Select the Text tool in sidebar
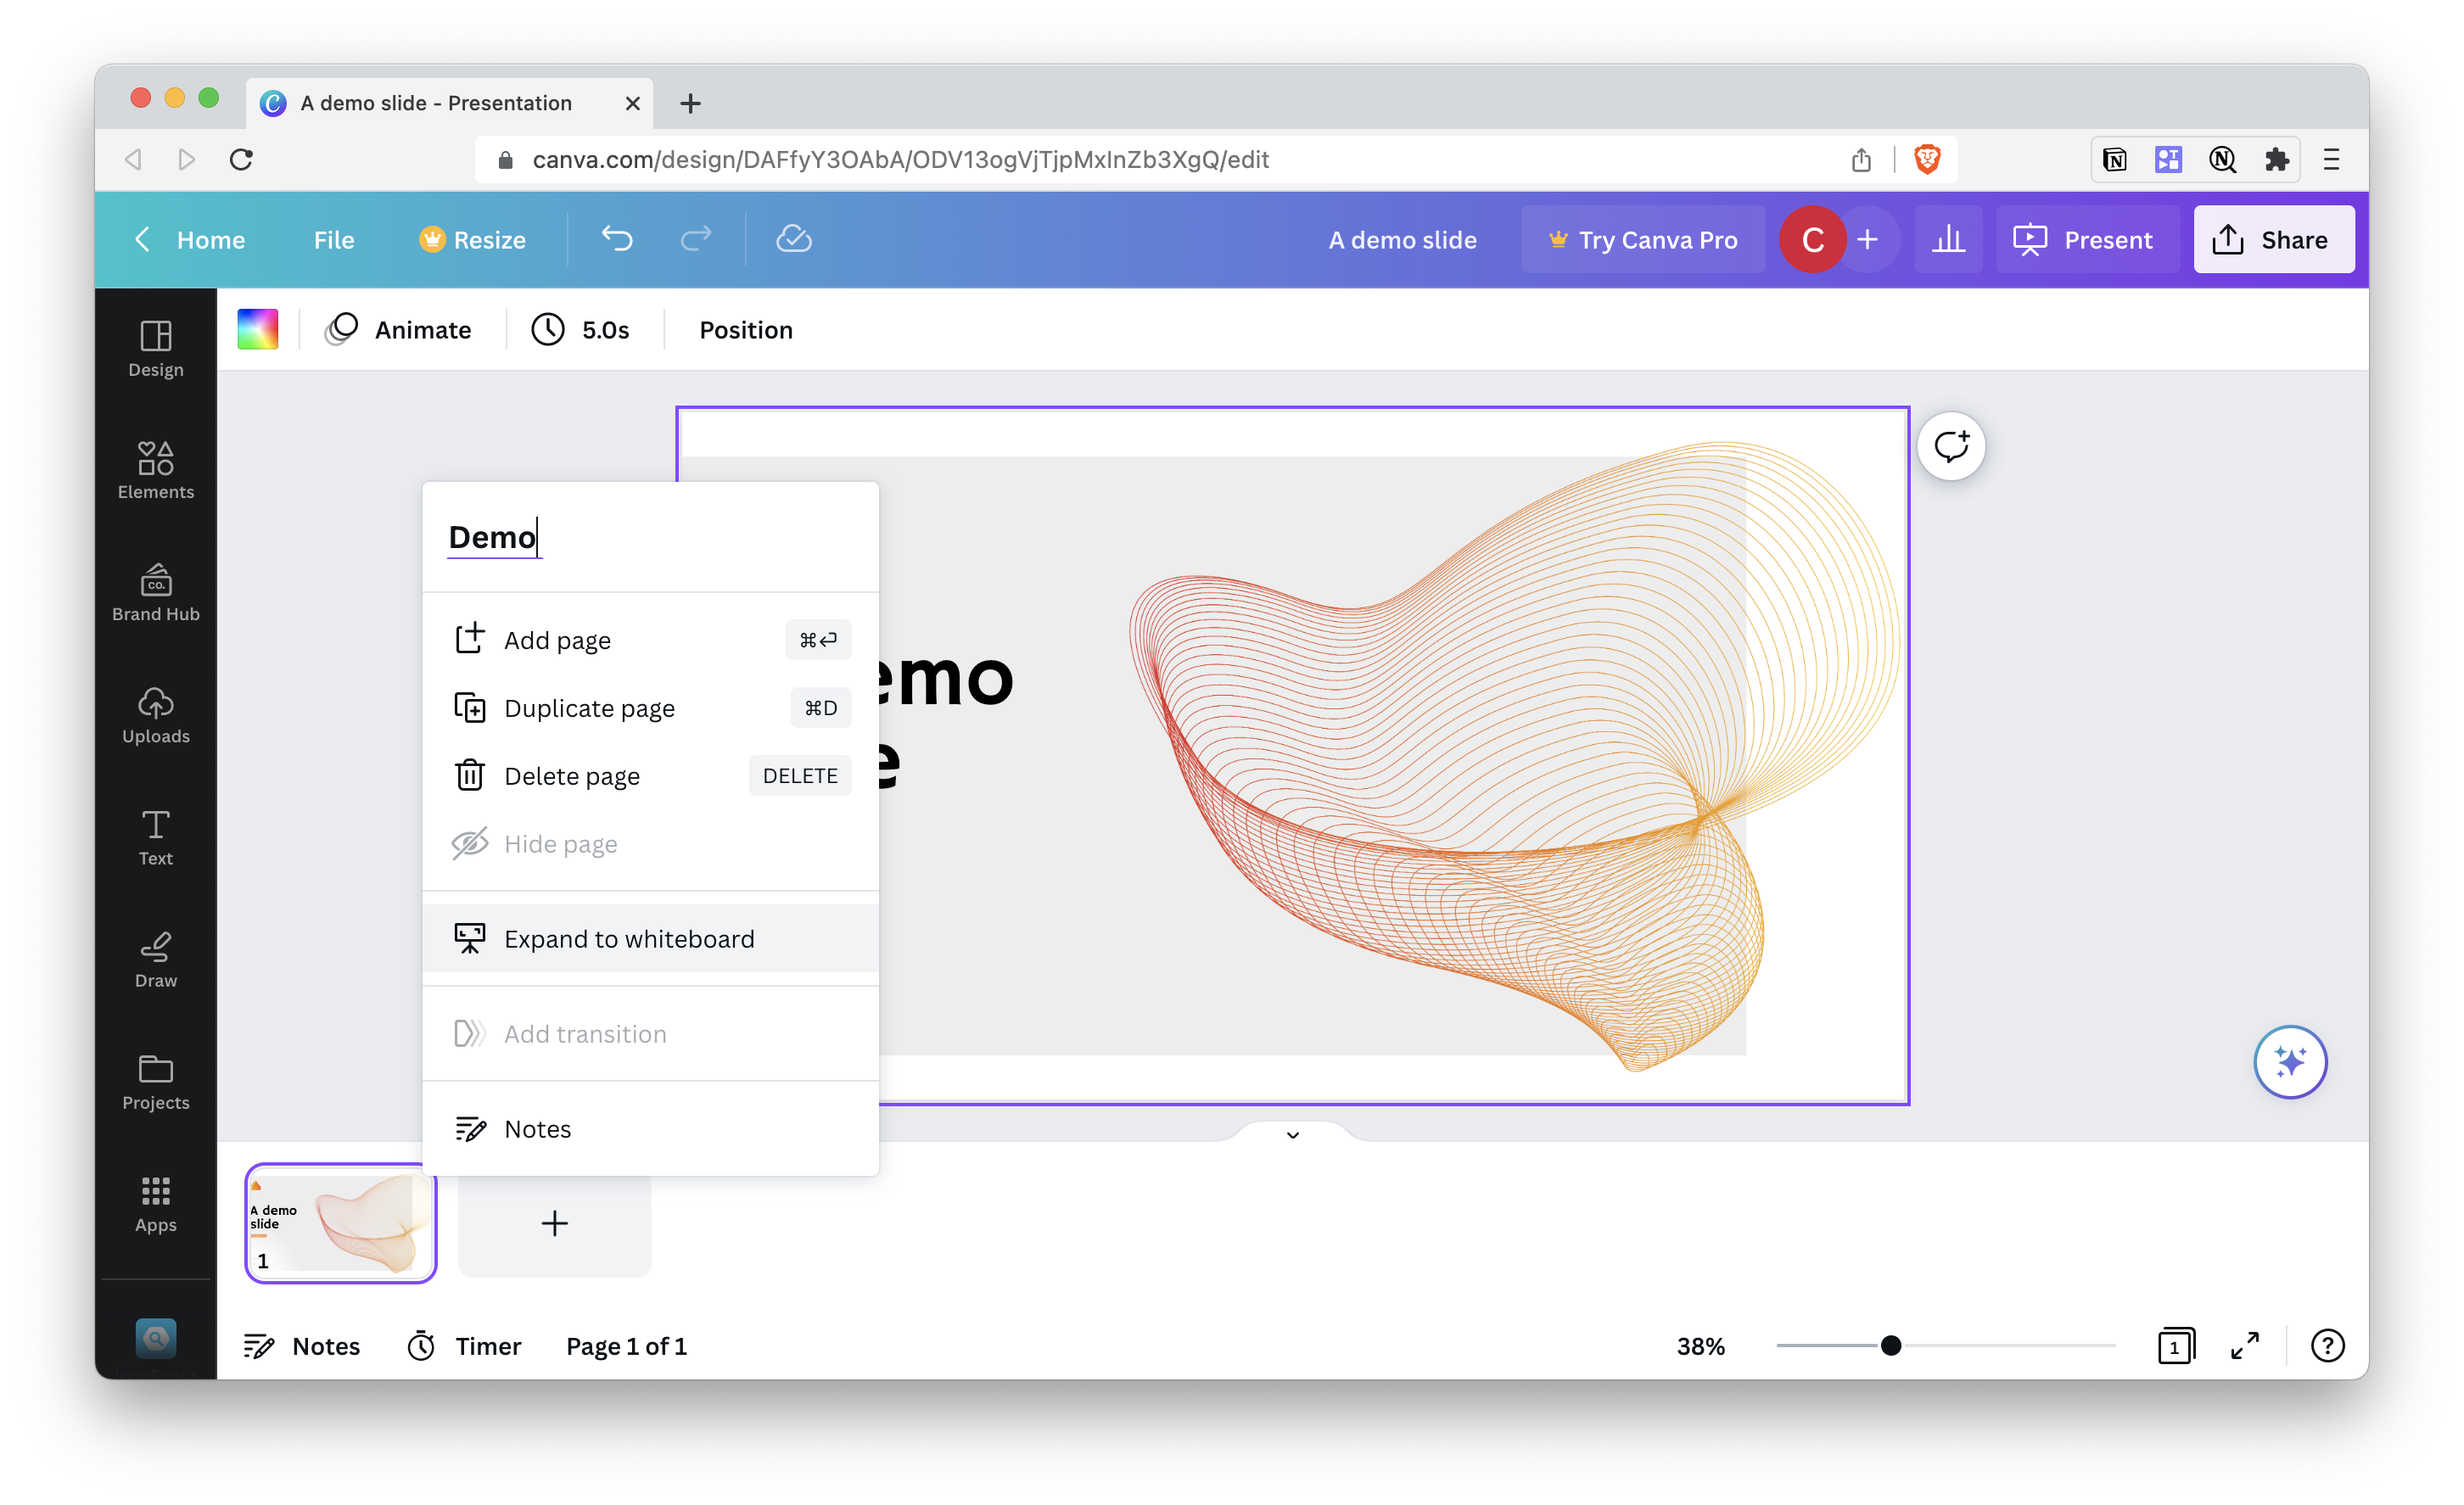 pos(156,837)
